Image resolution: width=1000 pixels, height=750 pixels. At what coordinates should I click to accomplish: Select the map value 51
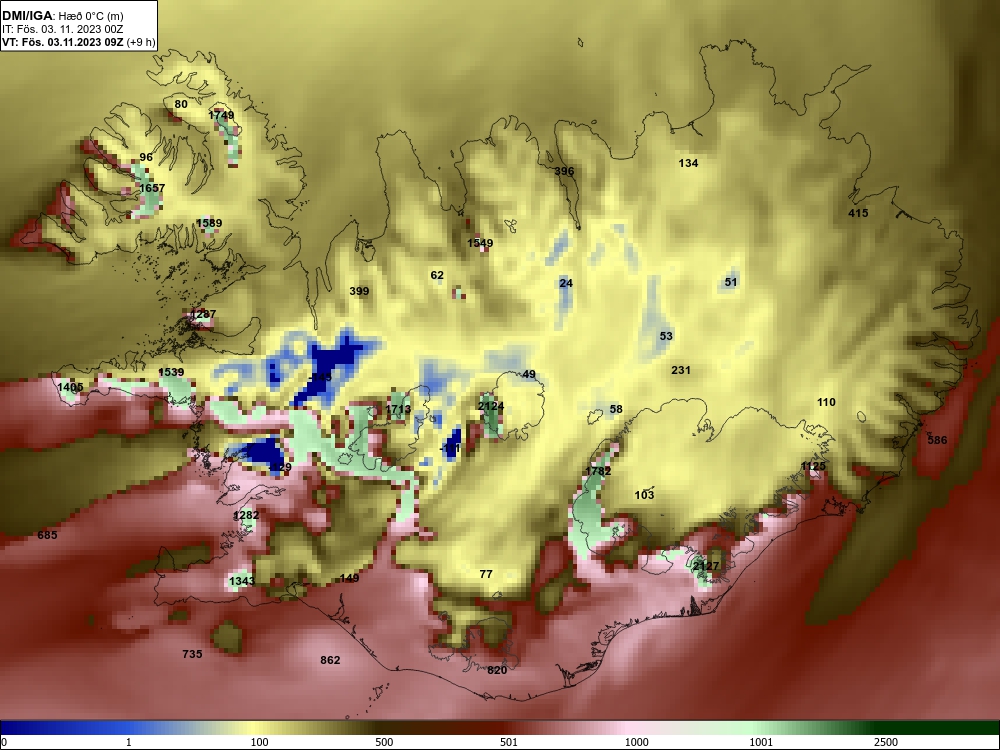tap(731, 282)
